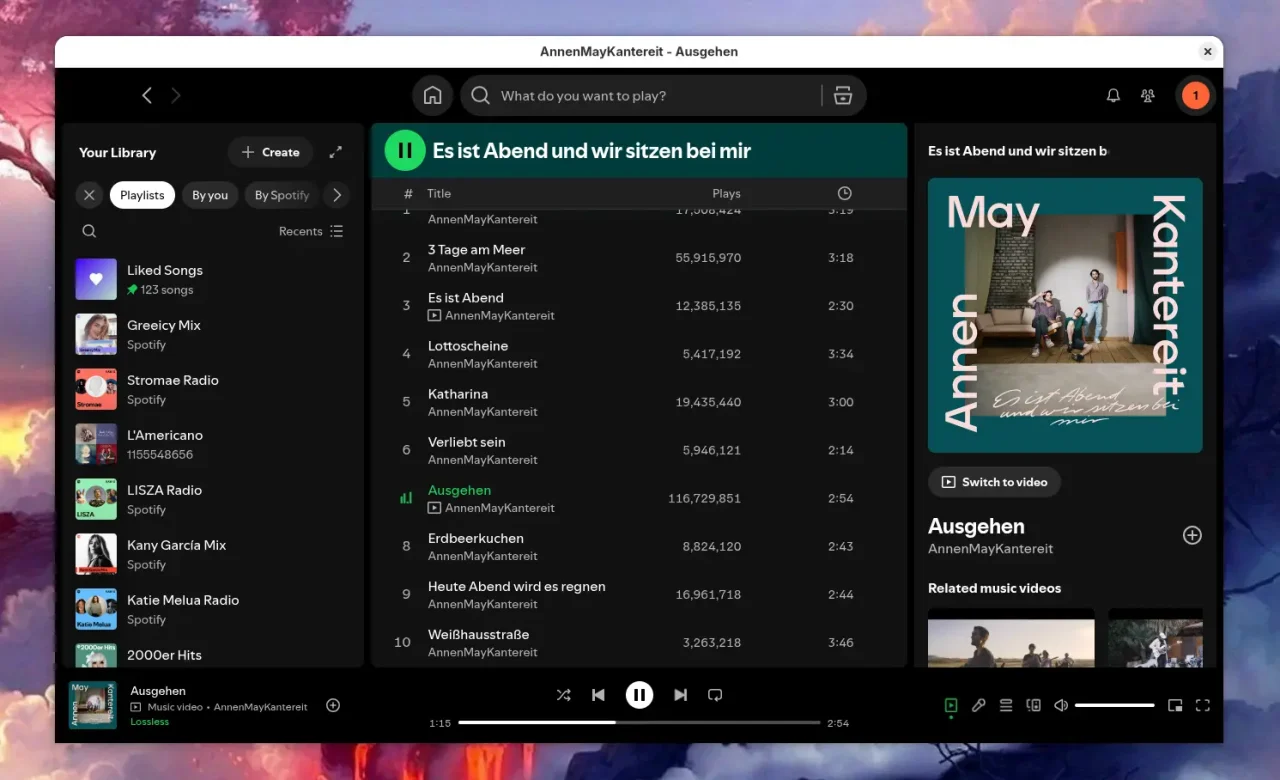Toggle the Now Playing view panel

951,705
